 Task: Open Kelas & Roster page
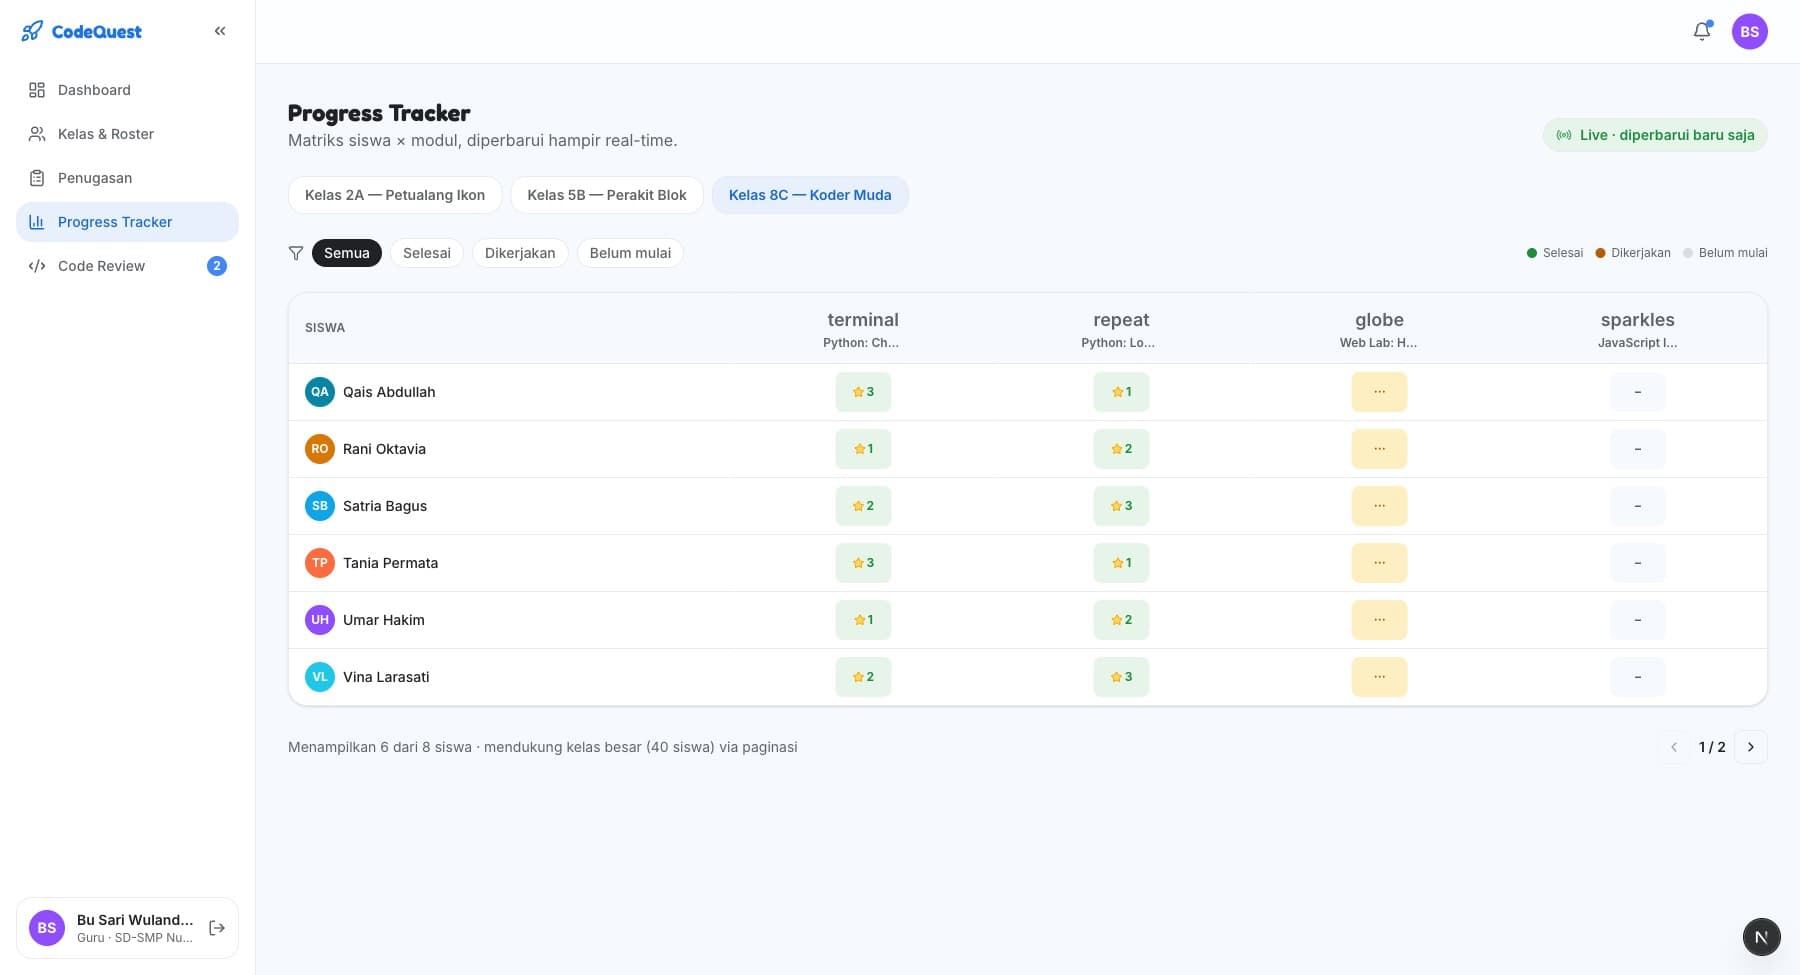point(127,134)
